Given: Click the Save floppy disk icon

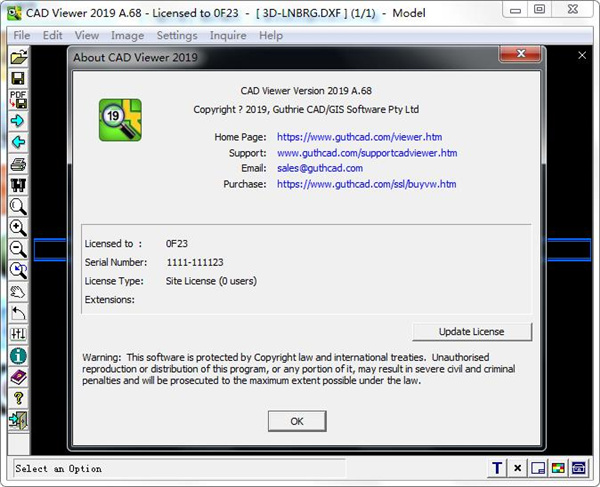Looking at the screenshot, I should click(x=18, y=78).
